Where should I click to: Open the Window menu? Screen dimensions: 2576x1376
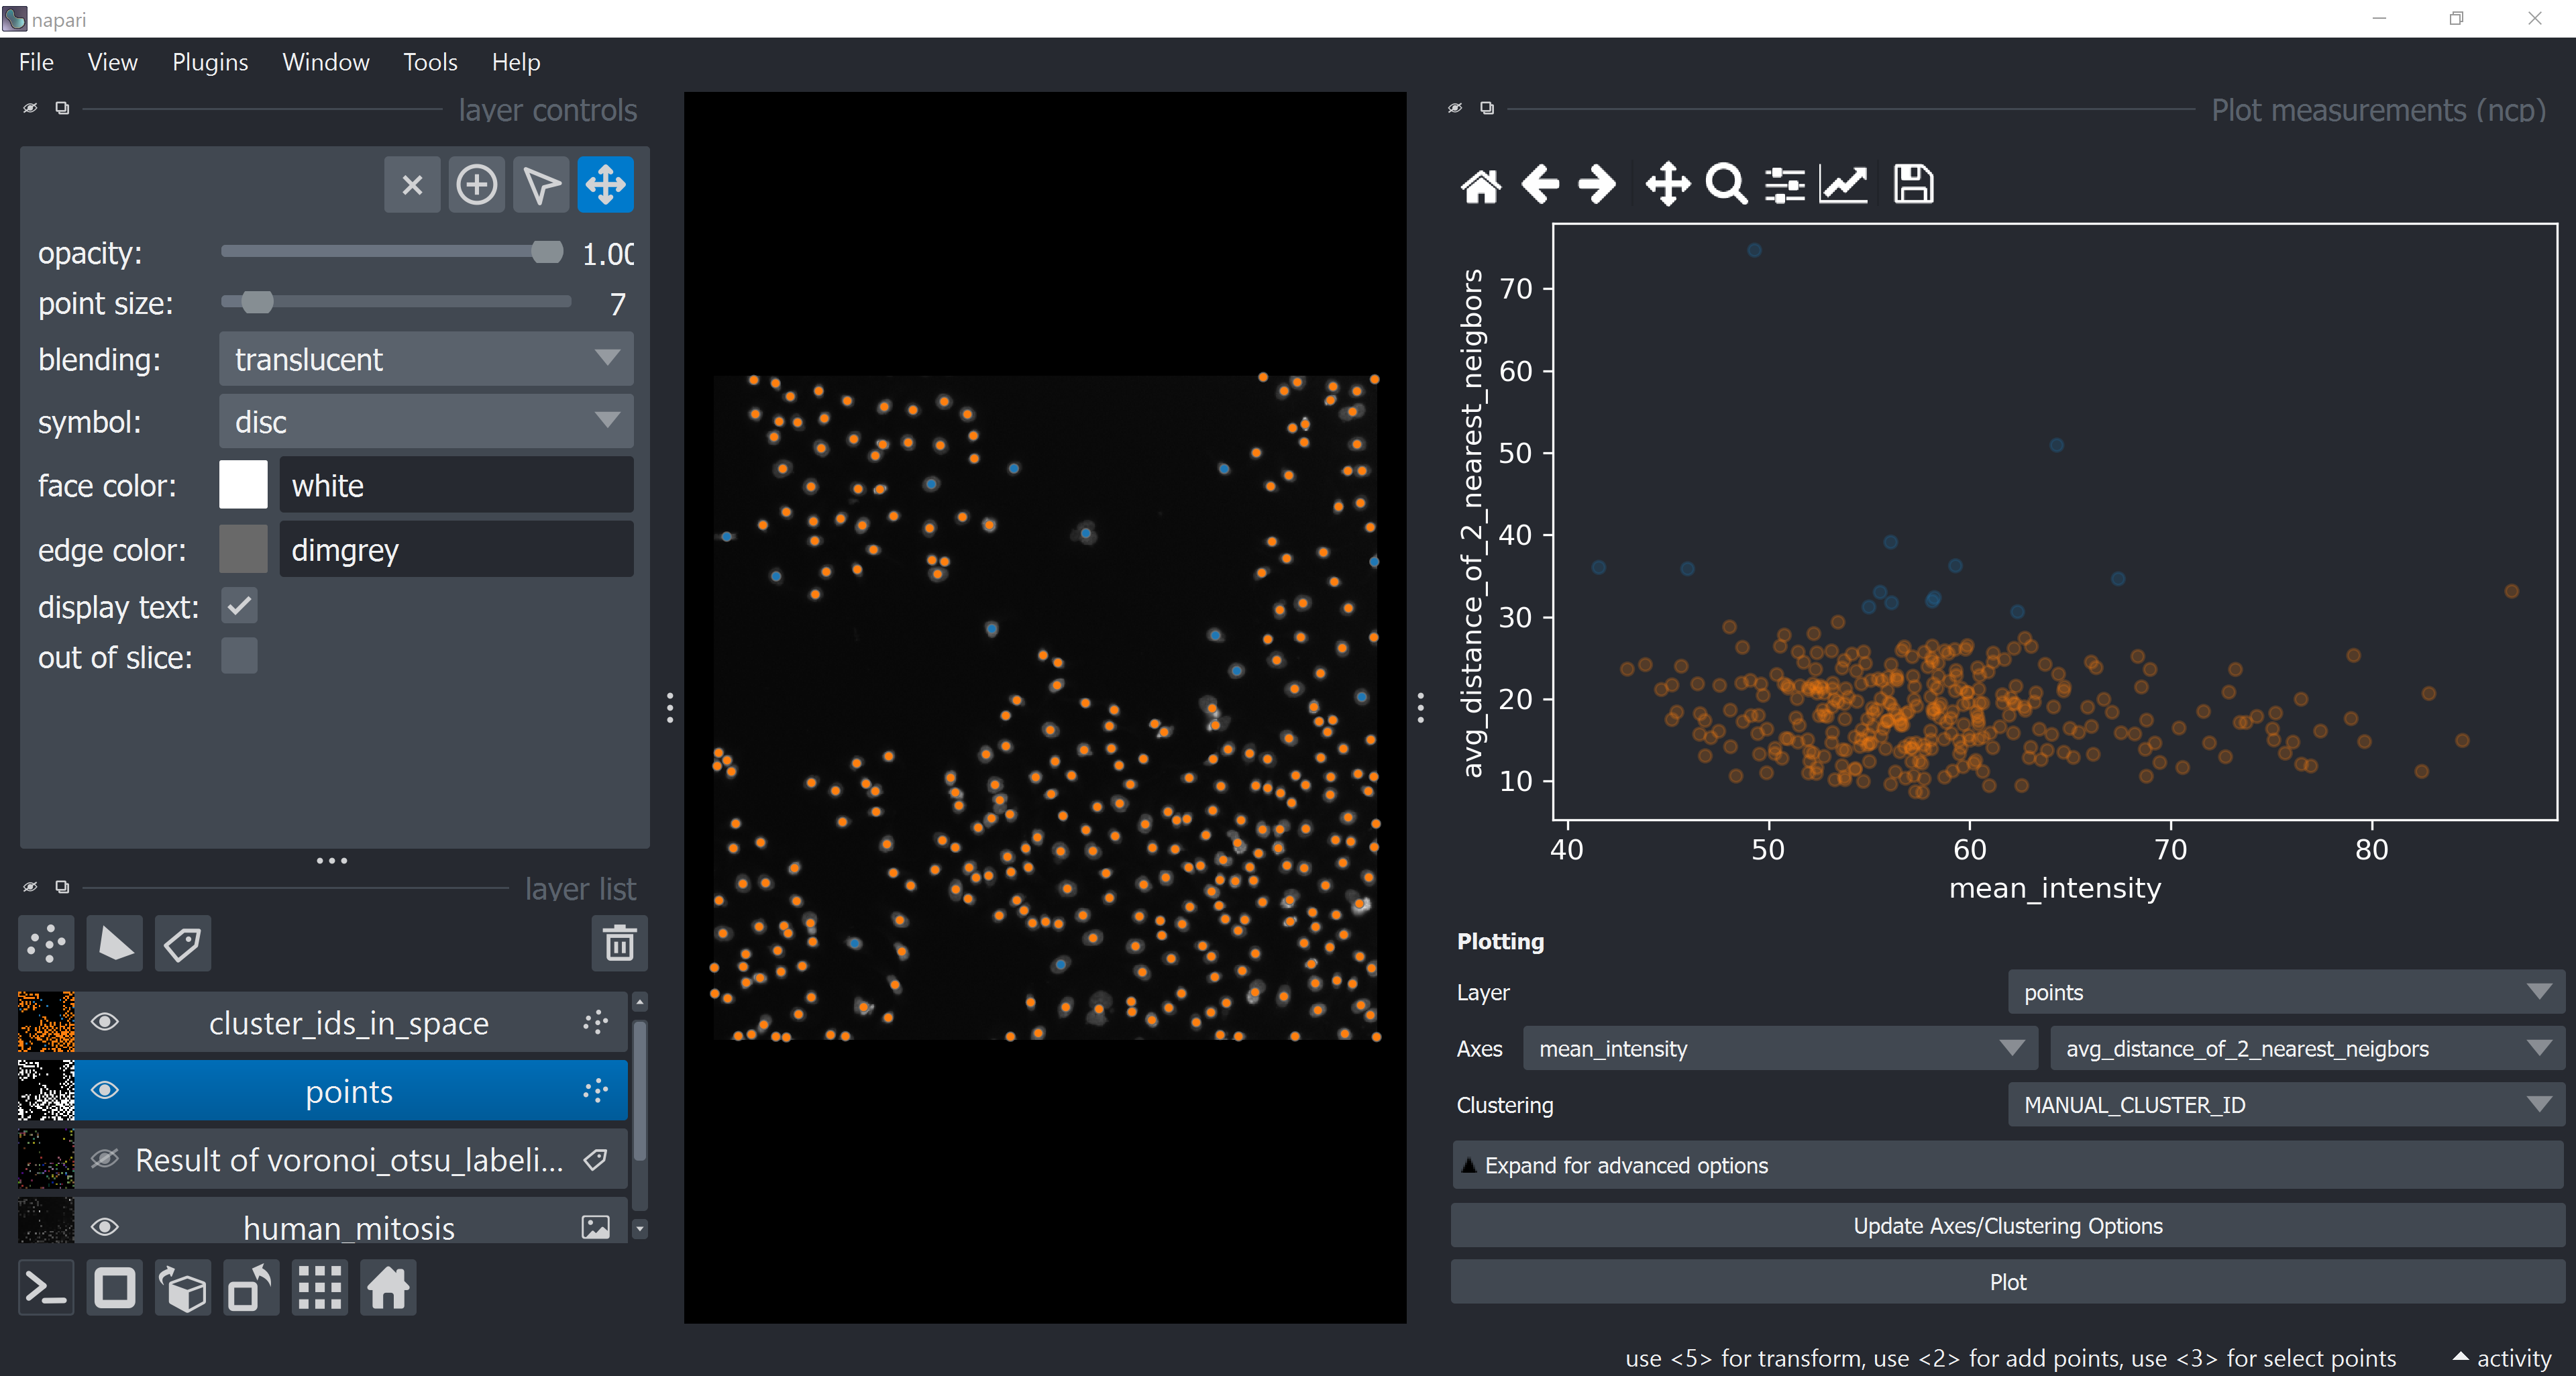pos(326,62)
